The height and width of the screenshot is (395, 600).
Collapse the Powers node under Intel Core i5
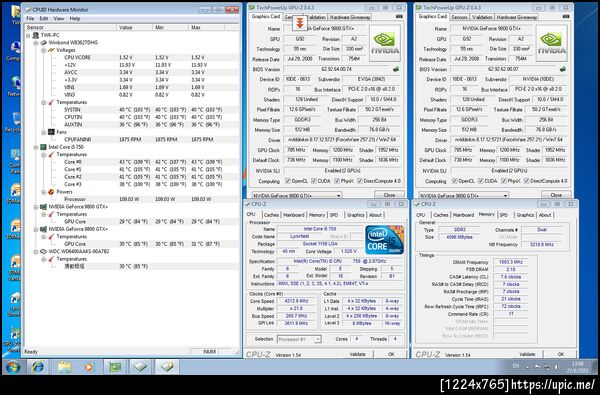tap(44, 192)
